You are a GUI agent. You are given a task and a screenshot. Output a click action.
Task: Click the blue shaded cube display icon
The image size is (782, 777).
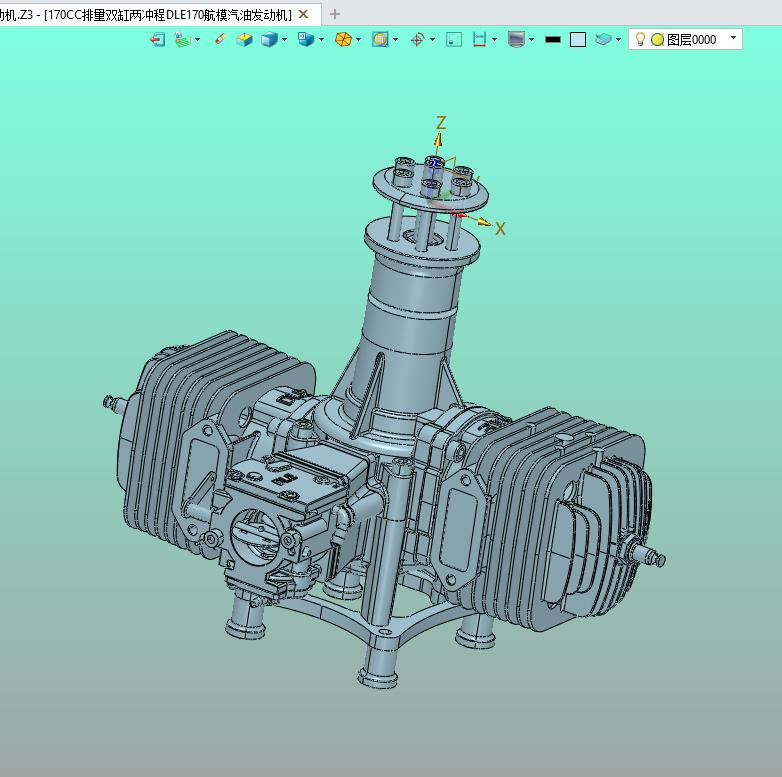(x=269, y=39)
